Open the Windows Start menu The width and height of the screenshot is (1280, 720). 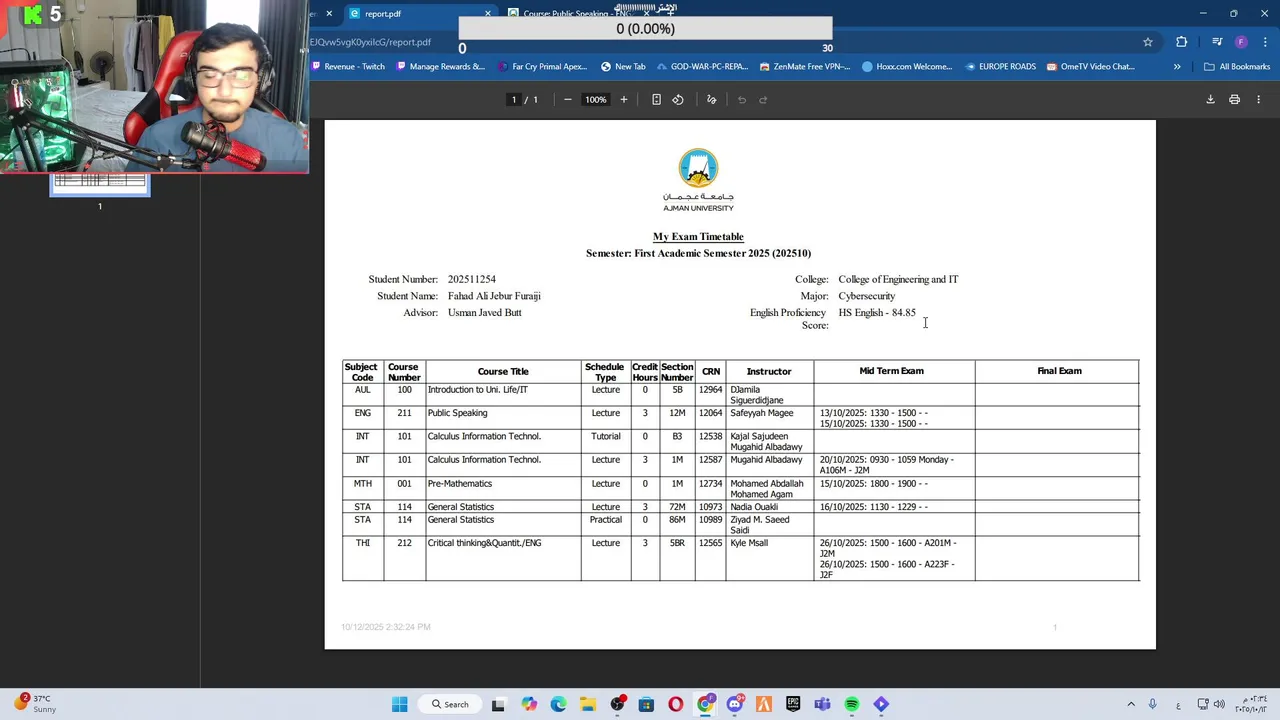[x=400, y=704]
